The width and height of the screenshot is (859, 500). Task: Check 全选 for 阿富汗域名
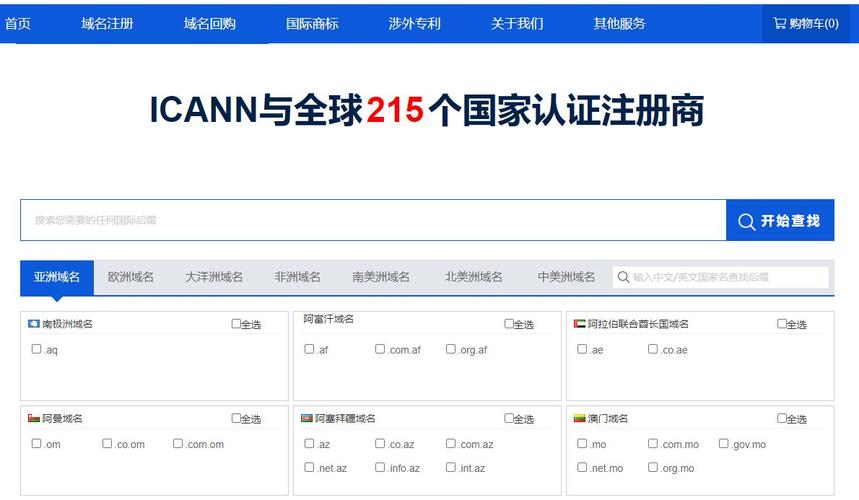pos(509,324)
